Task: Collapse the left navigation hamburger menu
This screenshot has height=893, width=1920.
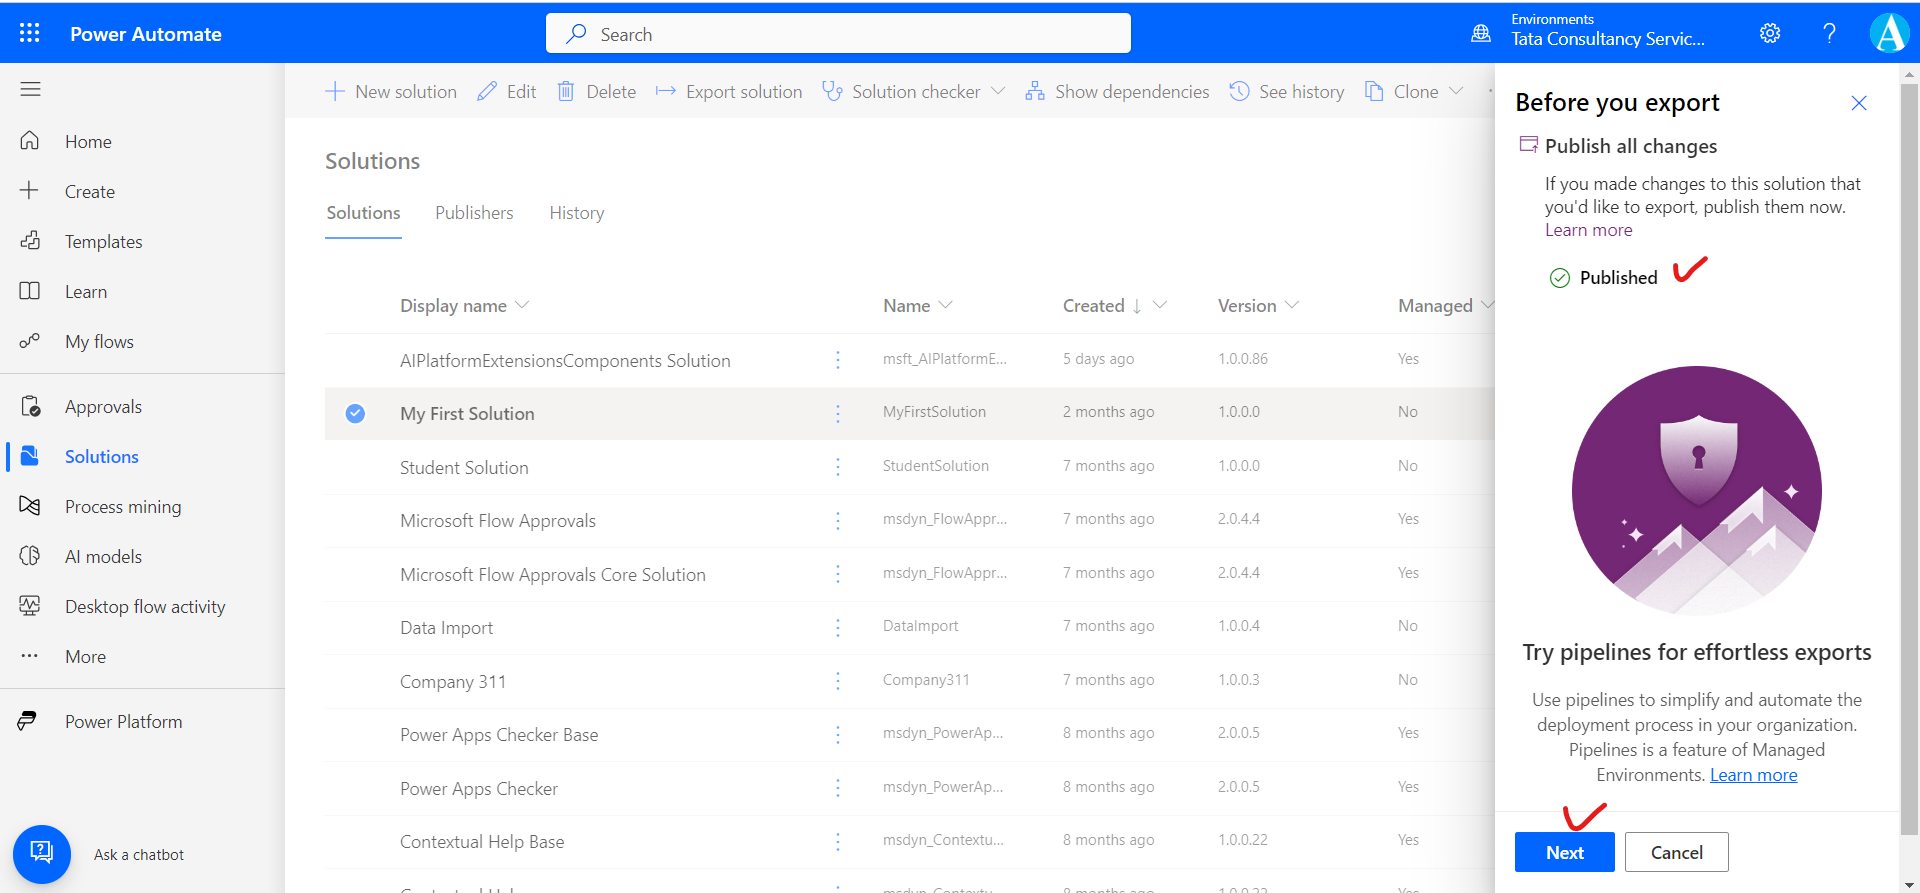Action: click(x=30, y=89)
